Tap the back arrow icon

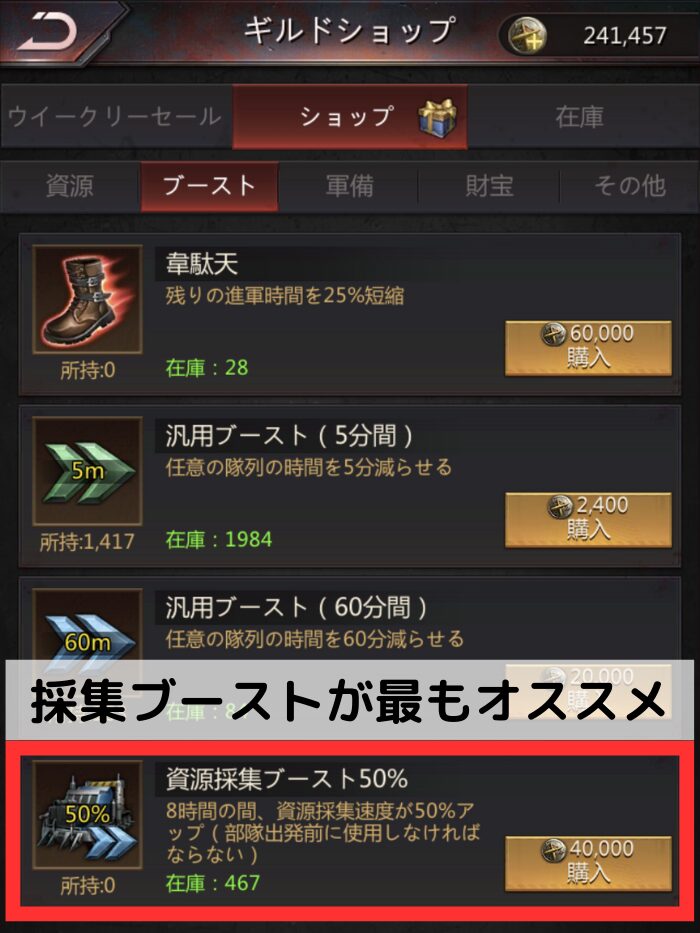[x=48, y=31]
